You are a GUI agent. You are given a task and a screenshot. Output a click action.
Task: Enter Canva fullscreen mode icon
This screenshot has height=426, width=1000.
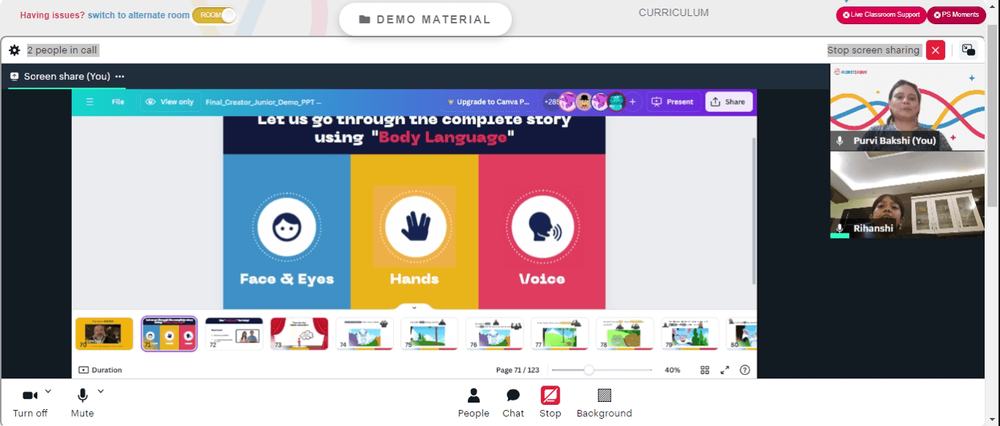724,370
